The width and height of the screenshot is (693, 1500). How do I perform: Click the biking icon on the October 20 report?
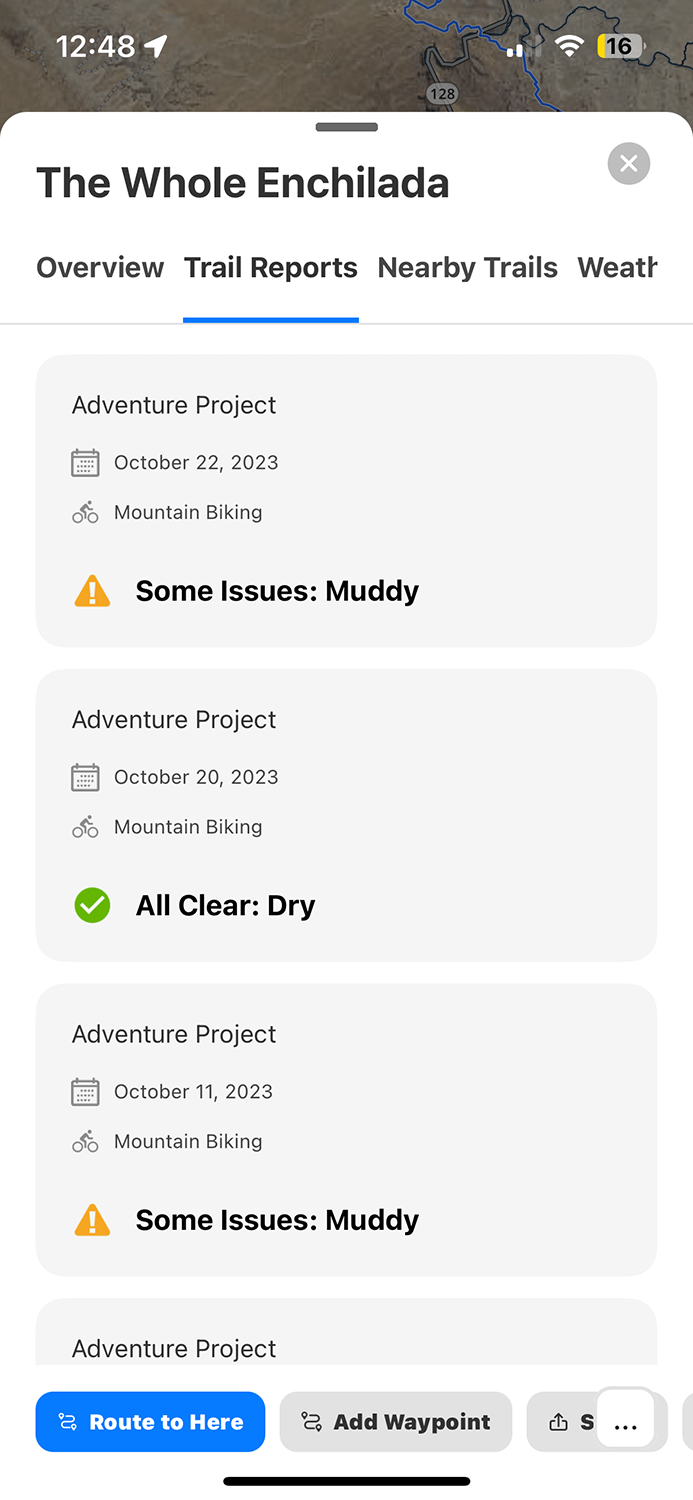[85, 826]
